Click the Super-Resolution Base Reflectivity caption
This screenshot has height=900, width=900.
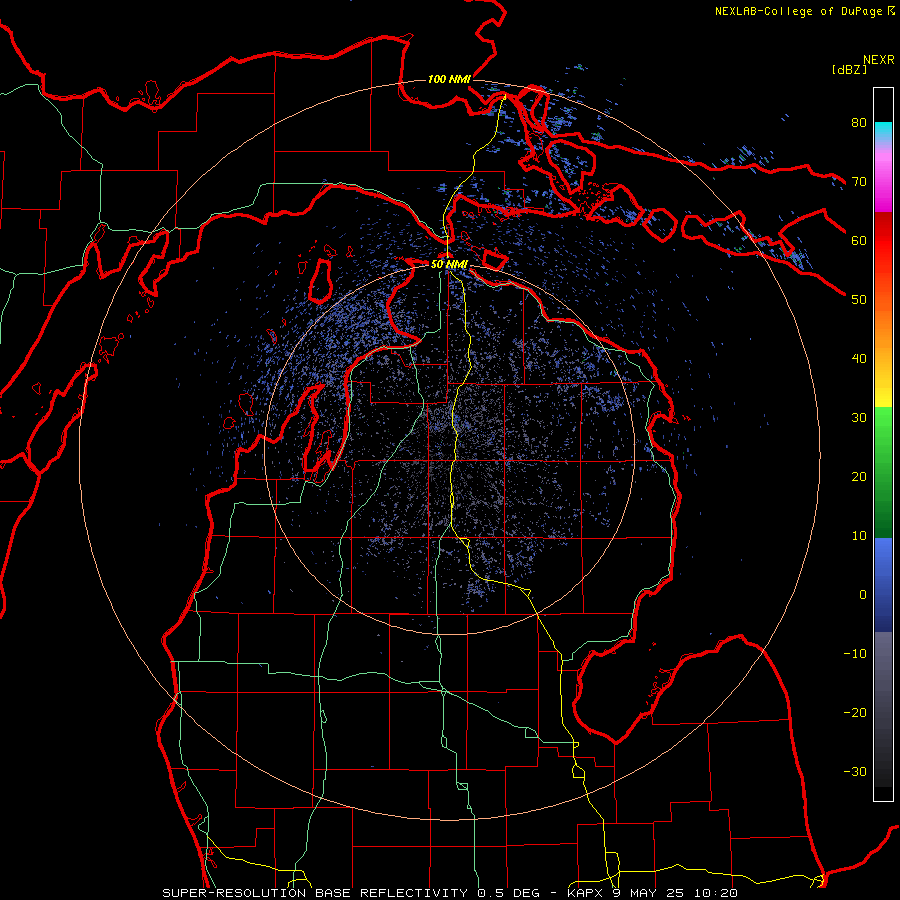(x=315, y=893)
